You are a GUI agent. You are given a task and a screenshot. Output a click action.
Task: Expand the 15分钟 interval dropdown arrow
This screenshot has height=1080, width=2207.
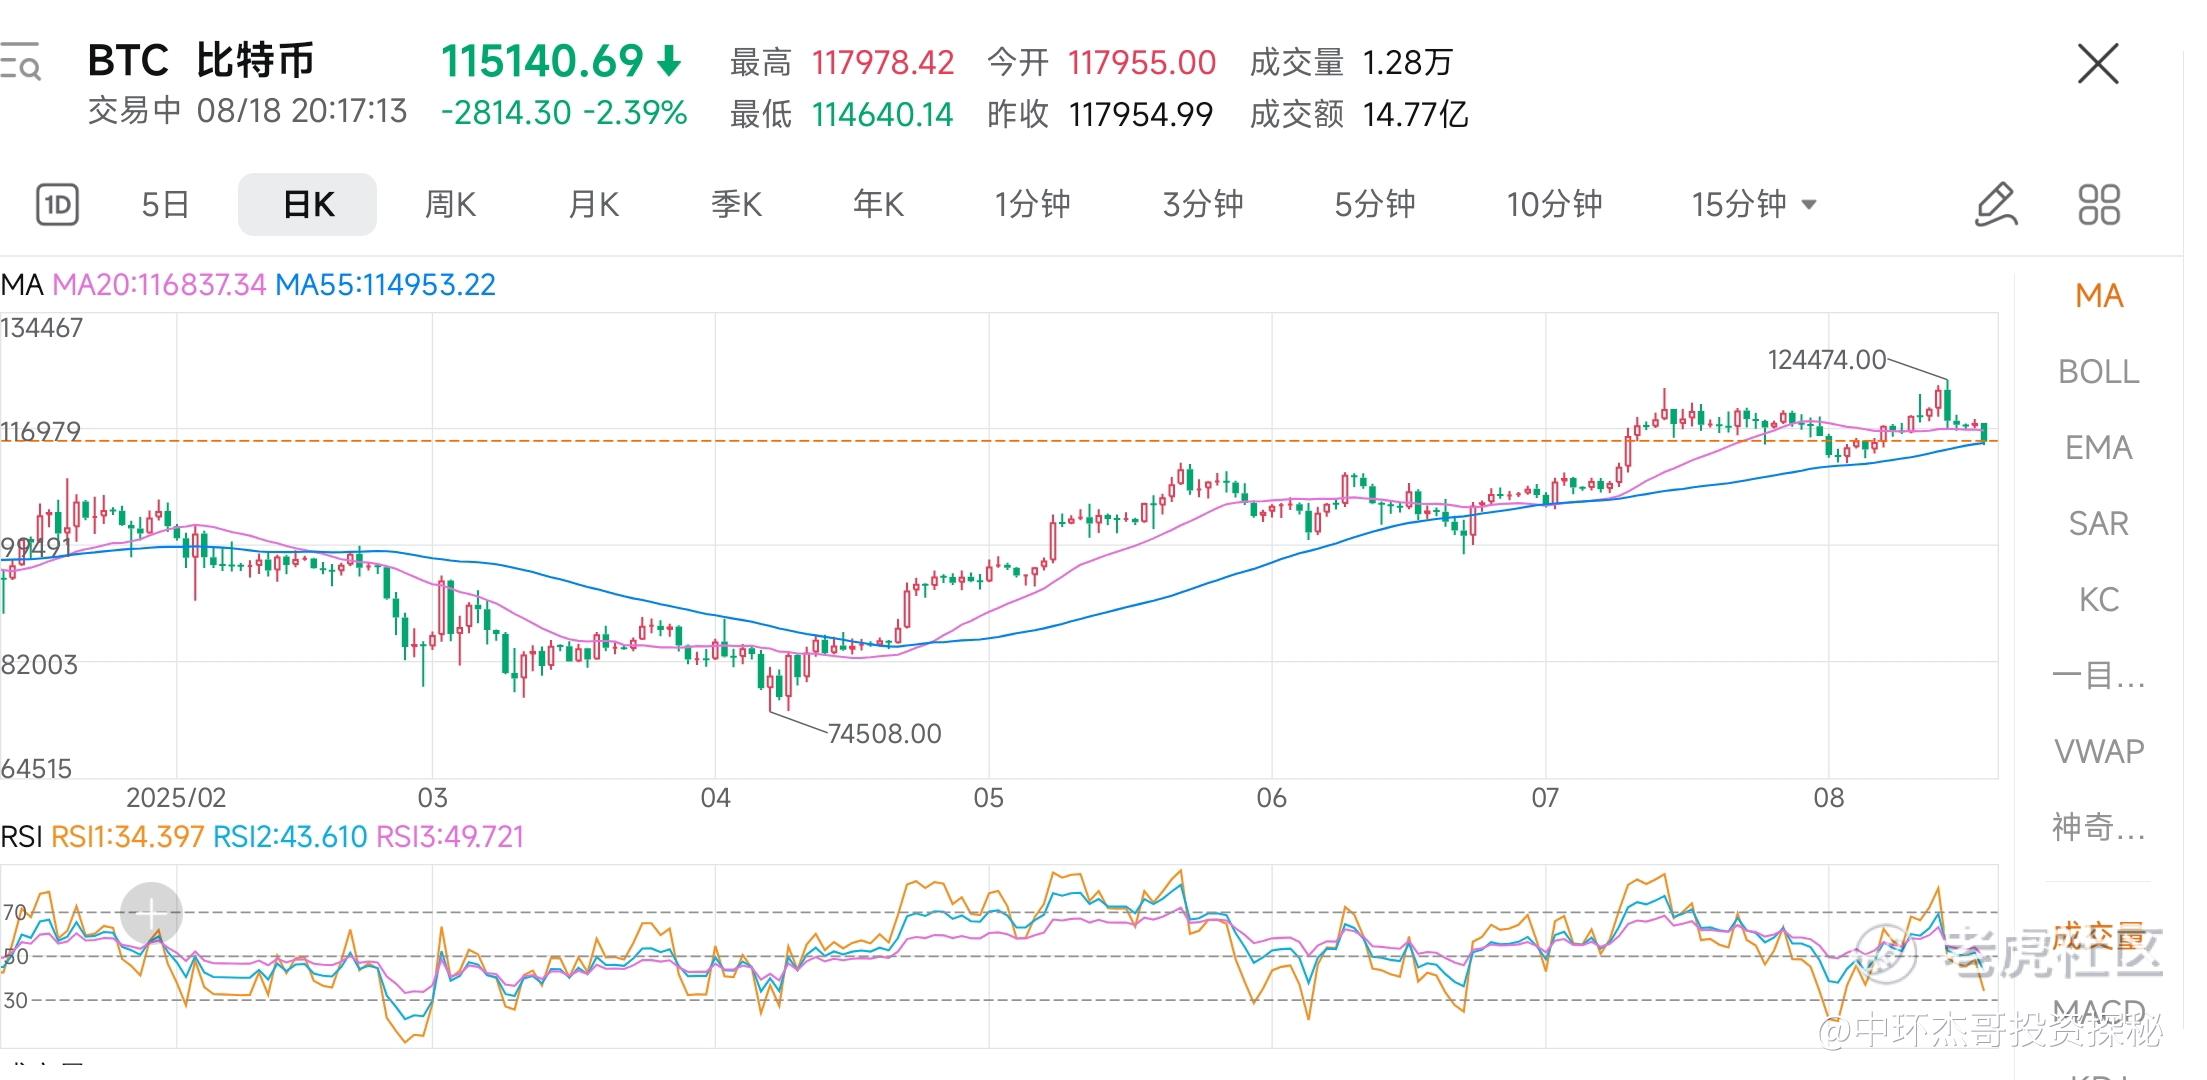pyautogui.click(x=1809, y=205)
